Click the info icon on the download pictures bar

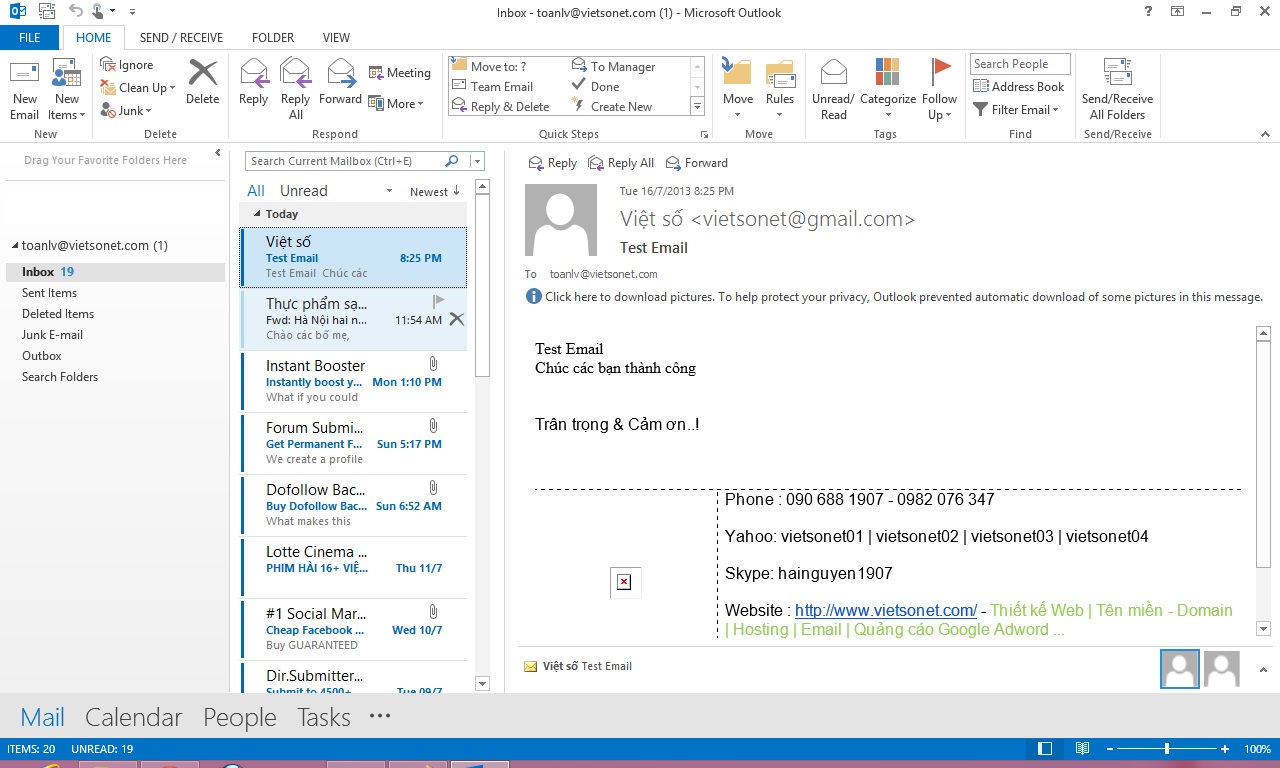(x=534, y=296)
